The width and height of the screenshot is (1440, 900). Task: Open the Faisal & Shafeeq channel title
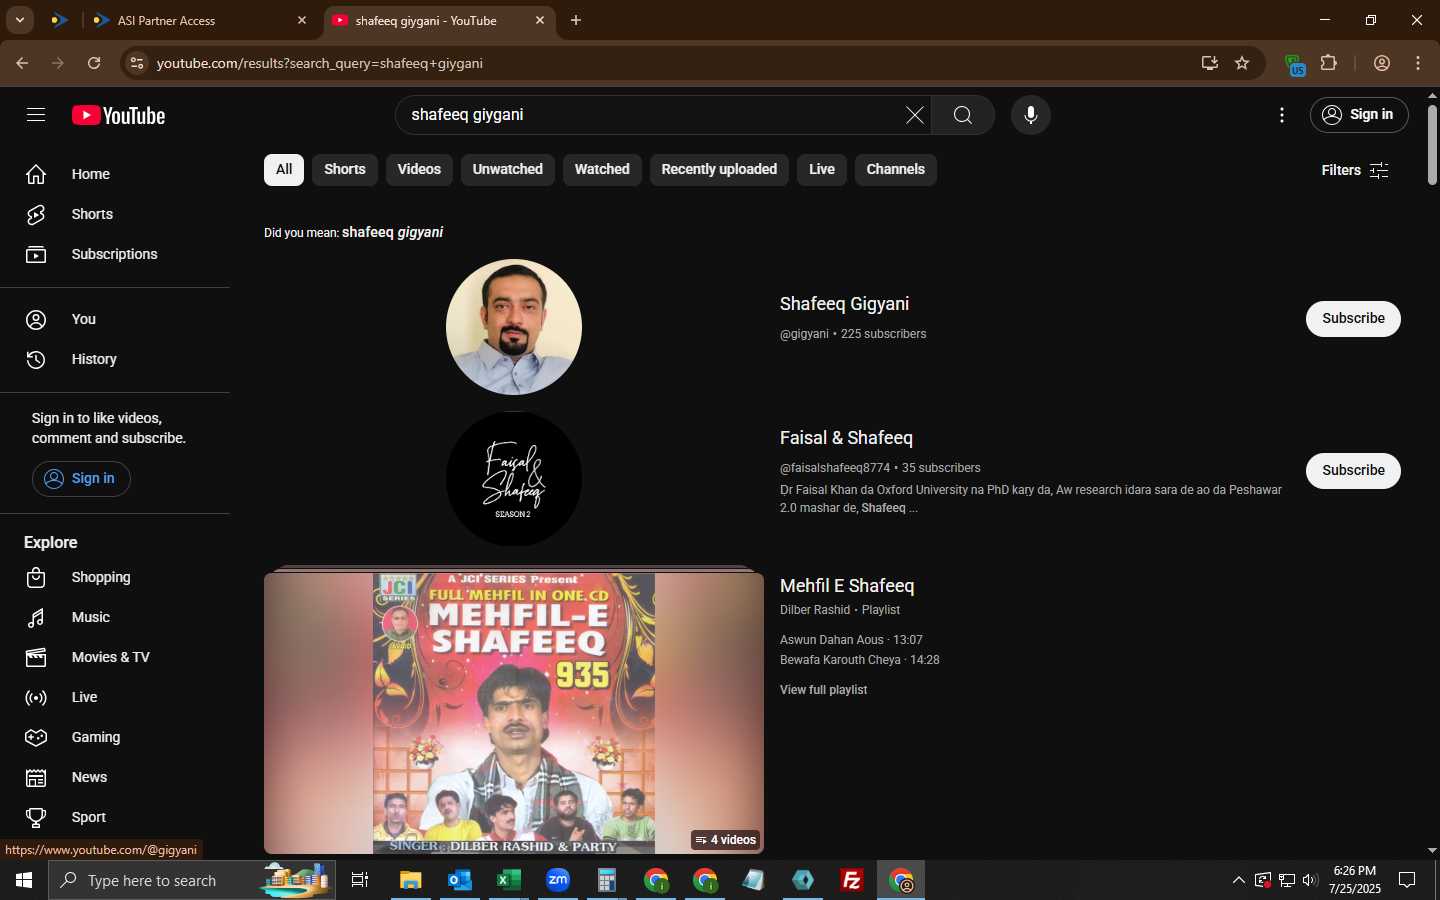tap(846, 438)
